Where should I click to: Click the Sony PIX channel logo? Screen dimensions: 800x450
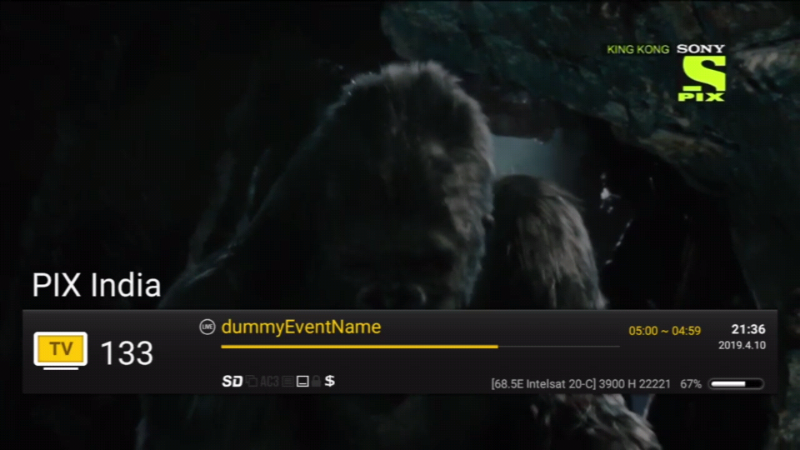[701, 72]
